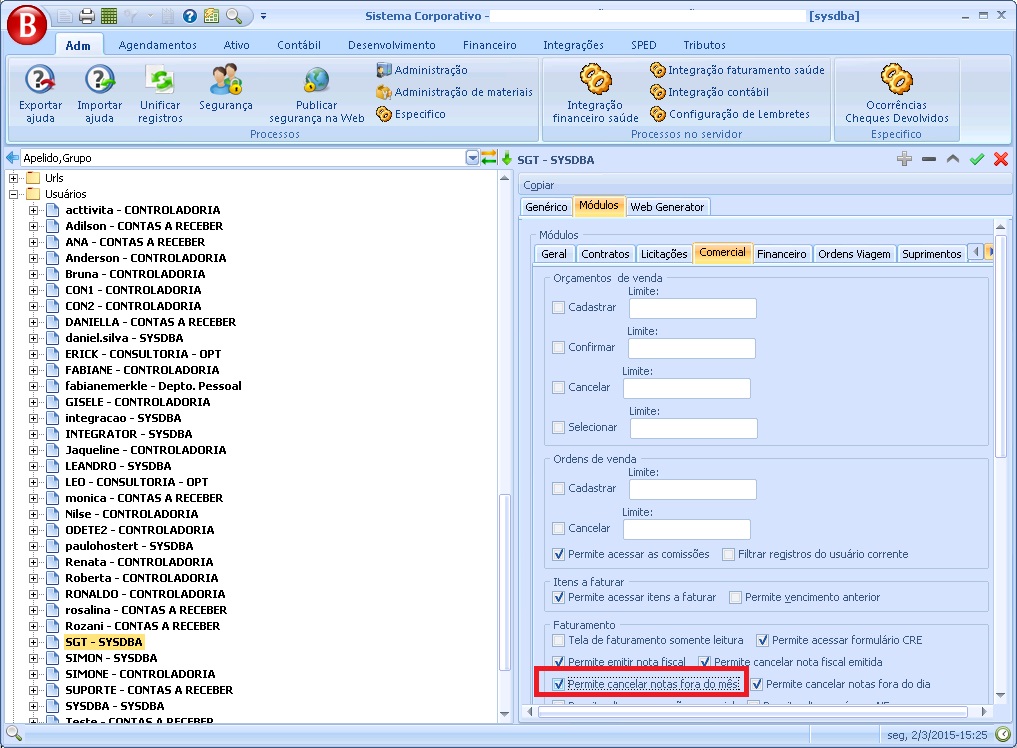Click the red X cancel icon
1017x748 pixels.
click(1000, 159)
